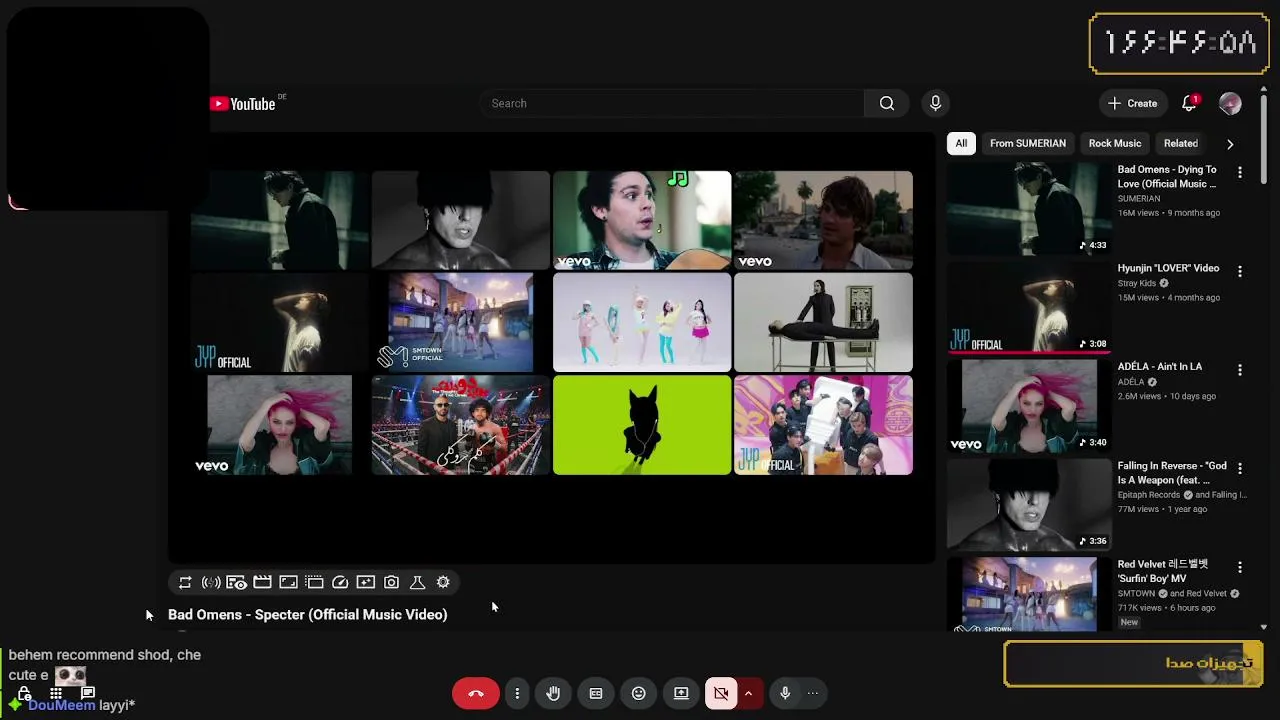Open the emoji reactions button in the call bar
The image size is (1280, 720).
click(x=639, y=693)
